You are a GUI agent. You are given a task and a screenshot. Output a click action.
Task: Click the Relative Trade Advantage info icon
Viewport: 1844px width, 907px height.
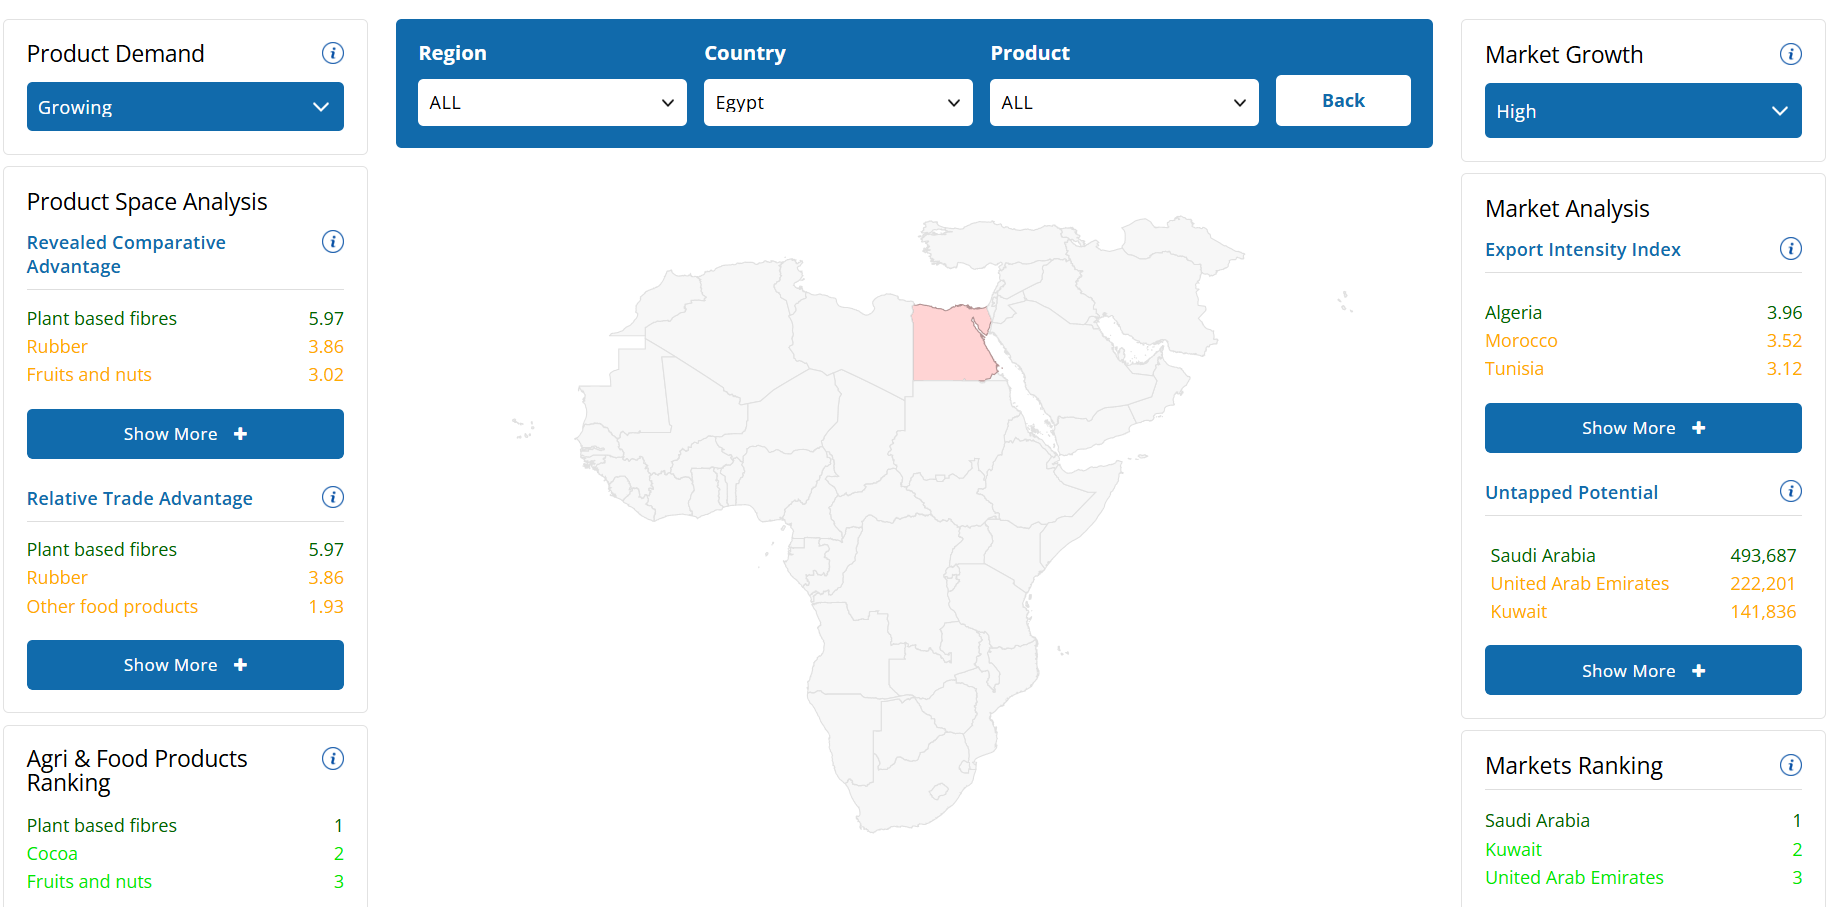coord(333,497)
